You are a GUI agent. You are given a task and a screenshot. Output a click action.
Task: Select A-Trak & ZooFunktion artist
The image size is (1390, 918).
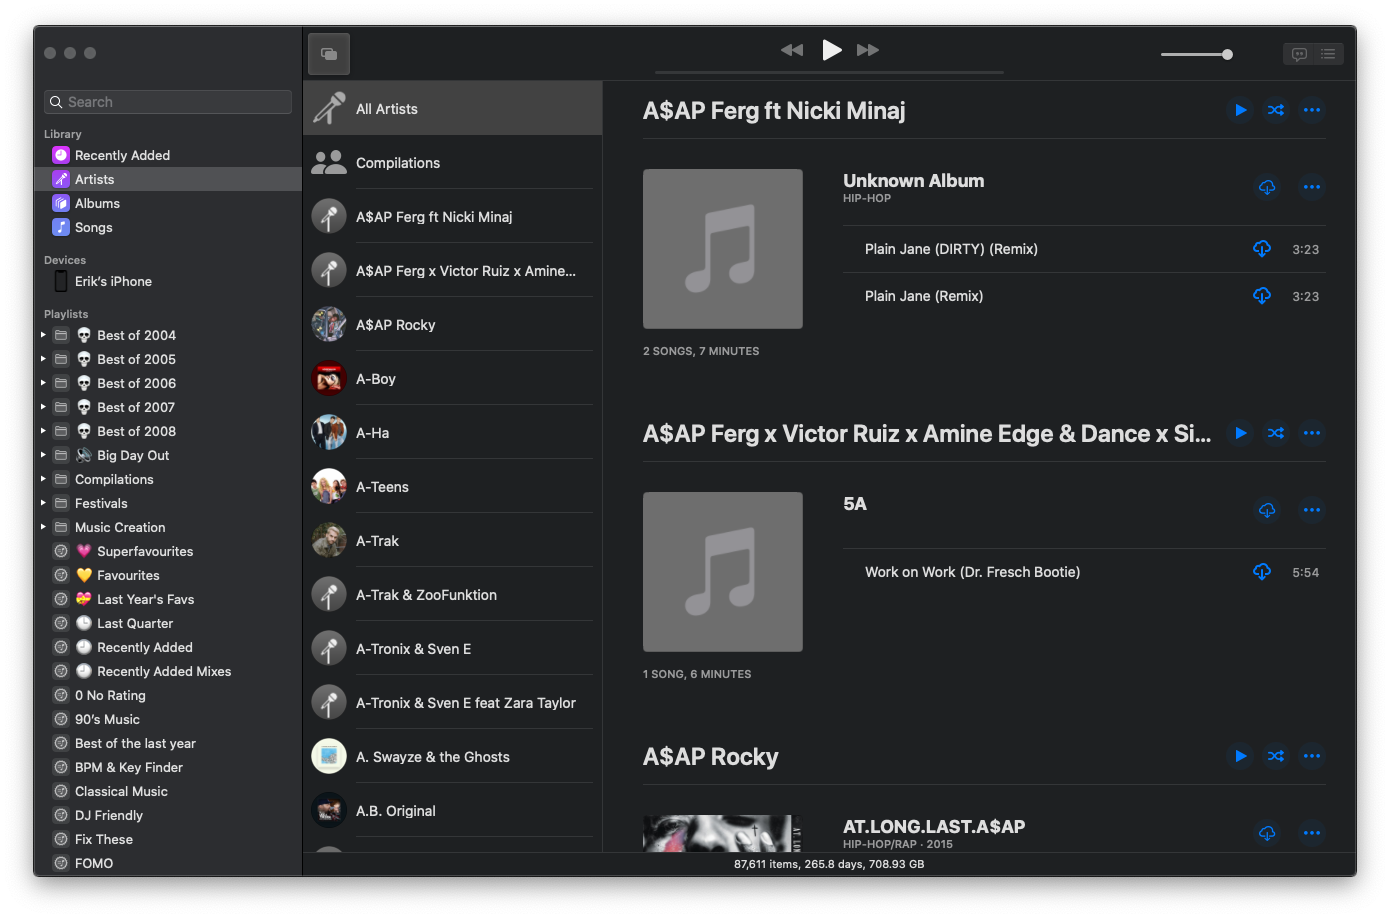click(452, 595)
